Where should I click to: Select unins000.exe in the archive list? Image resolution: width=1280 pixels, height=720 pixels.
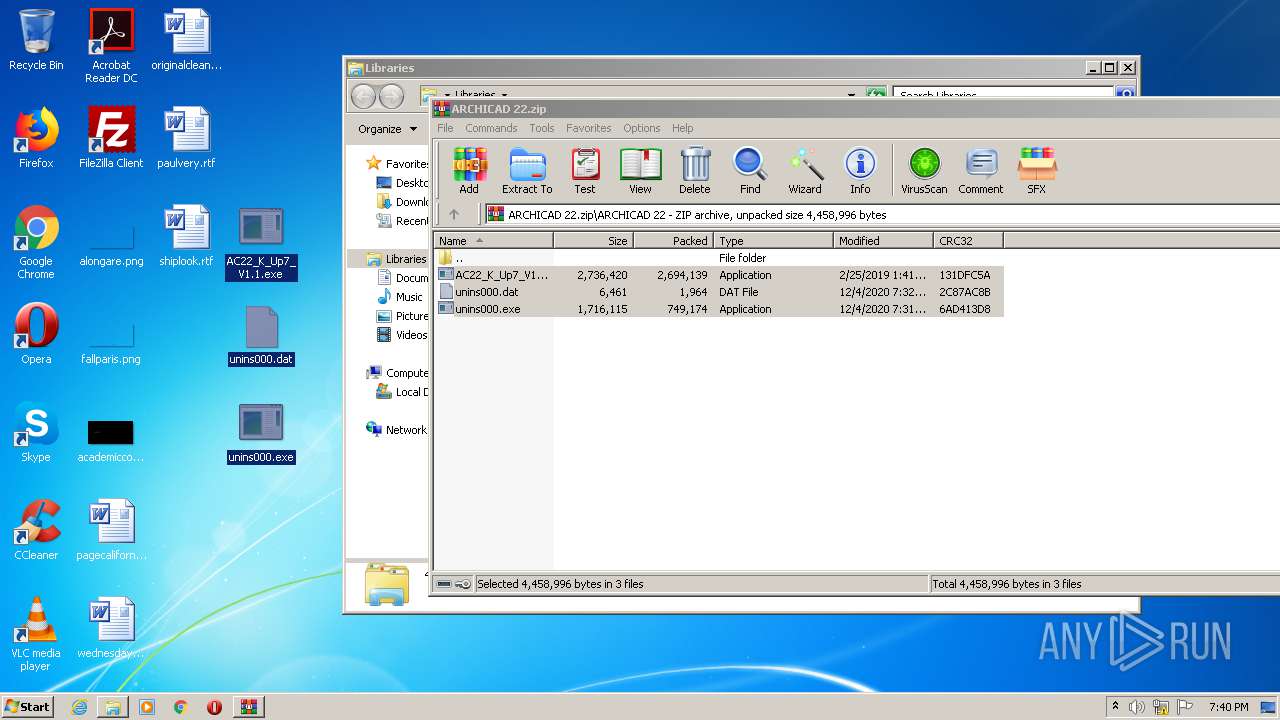719,309
